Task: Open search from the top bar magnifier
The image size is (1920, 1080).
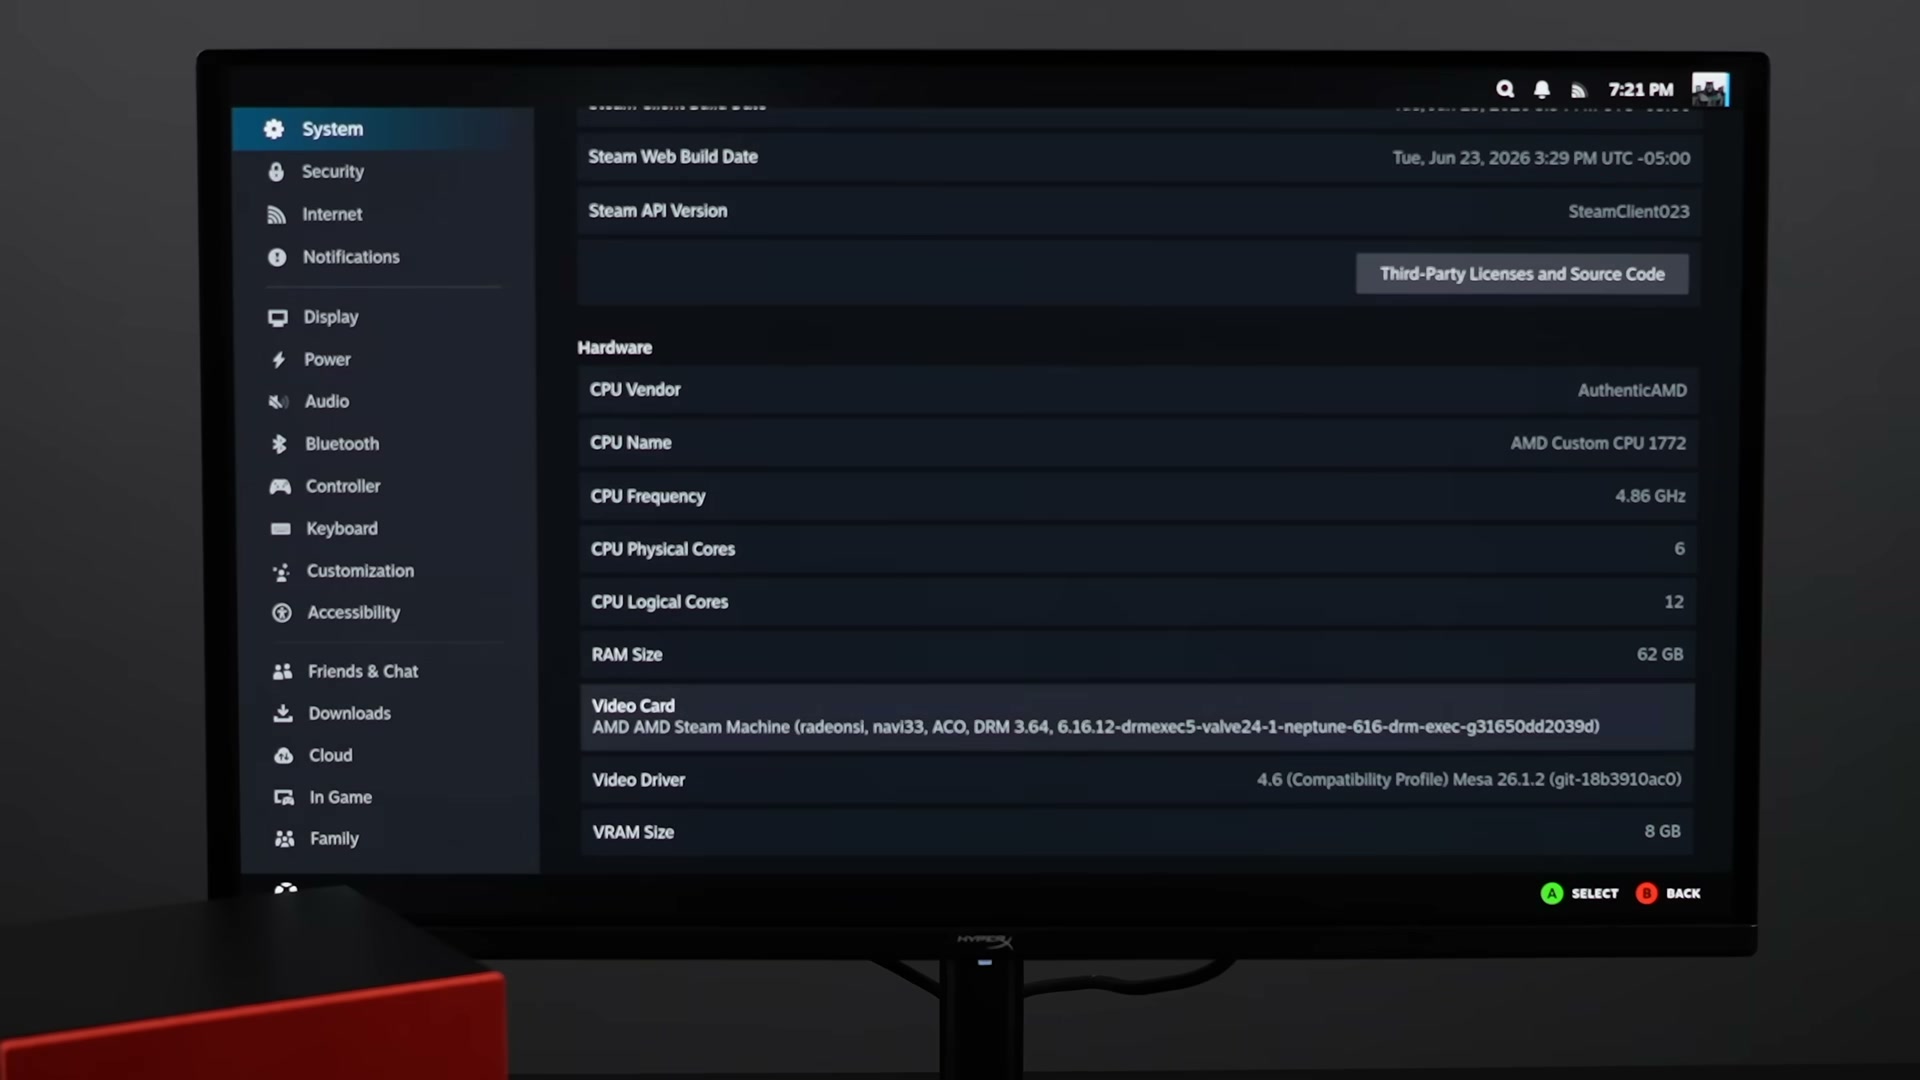Action: tap(1505, 90)
